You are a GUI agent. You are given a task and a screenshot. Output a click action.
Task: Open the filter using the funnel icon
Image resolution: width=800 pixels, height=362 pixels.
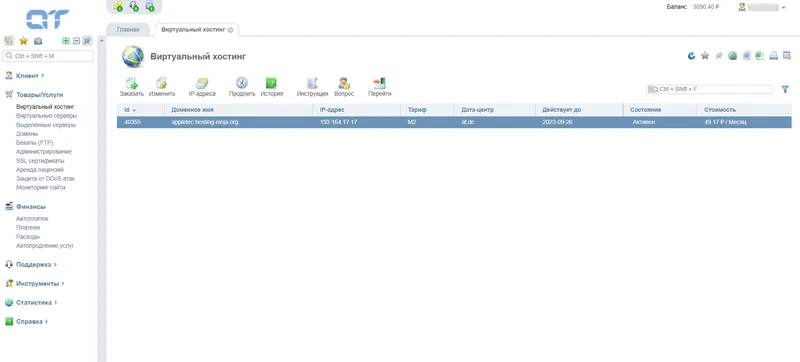(x=785, y=89)
